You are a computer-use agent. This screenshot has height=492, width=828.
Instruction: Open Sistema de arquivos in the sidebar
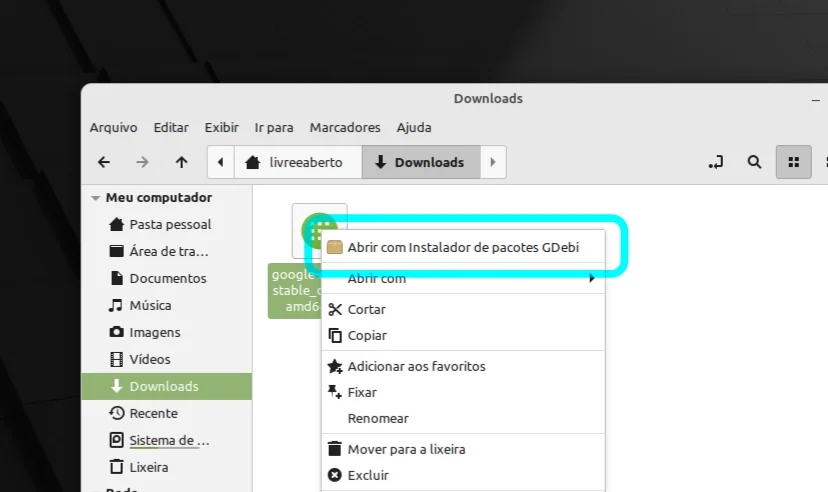click(x=166, y=440)
